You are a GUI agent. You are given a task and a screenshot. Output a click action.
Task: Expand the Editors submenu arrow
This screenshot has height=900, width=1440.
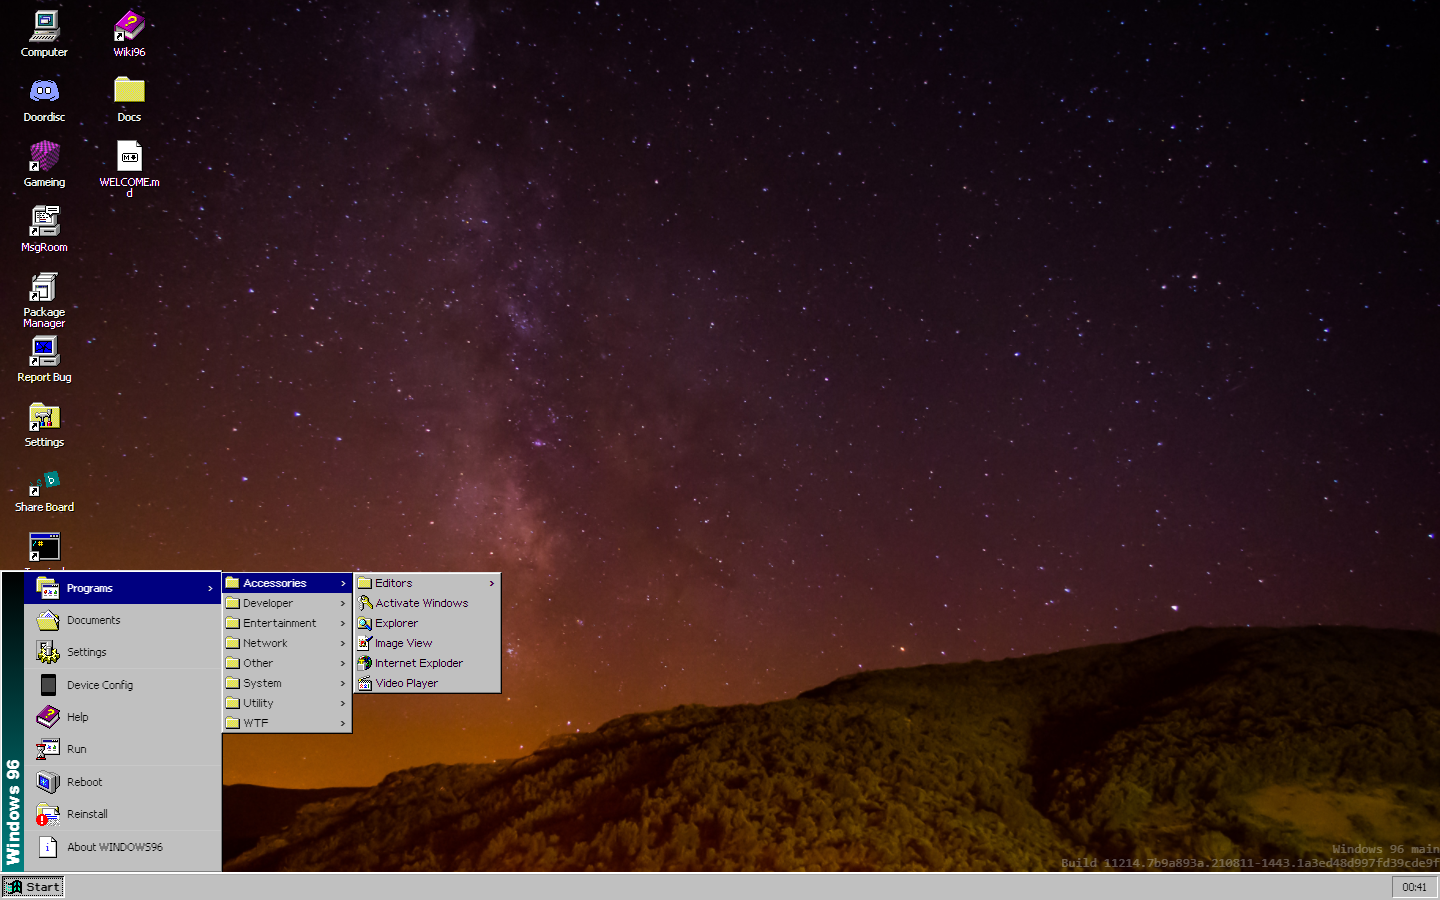click(x=492, y=583)
